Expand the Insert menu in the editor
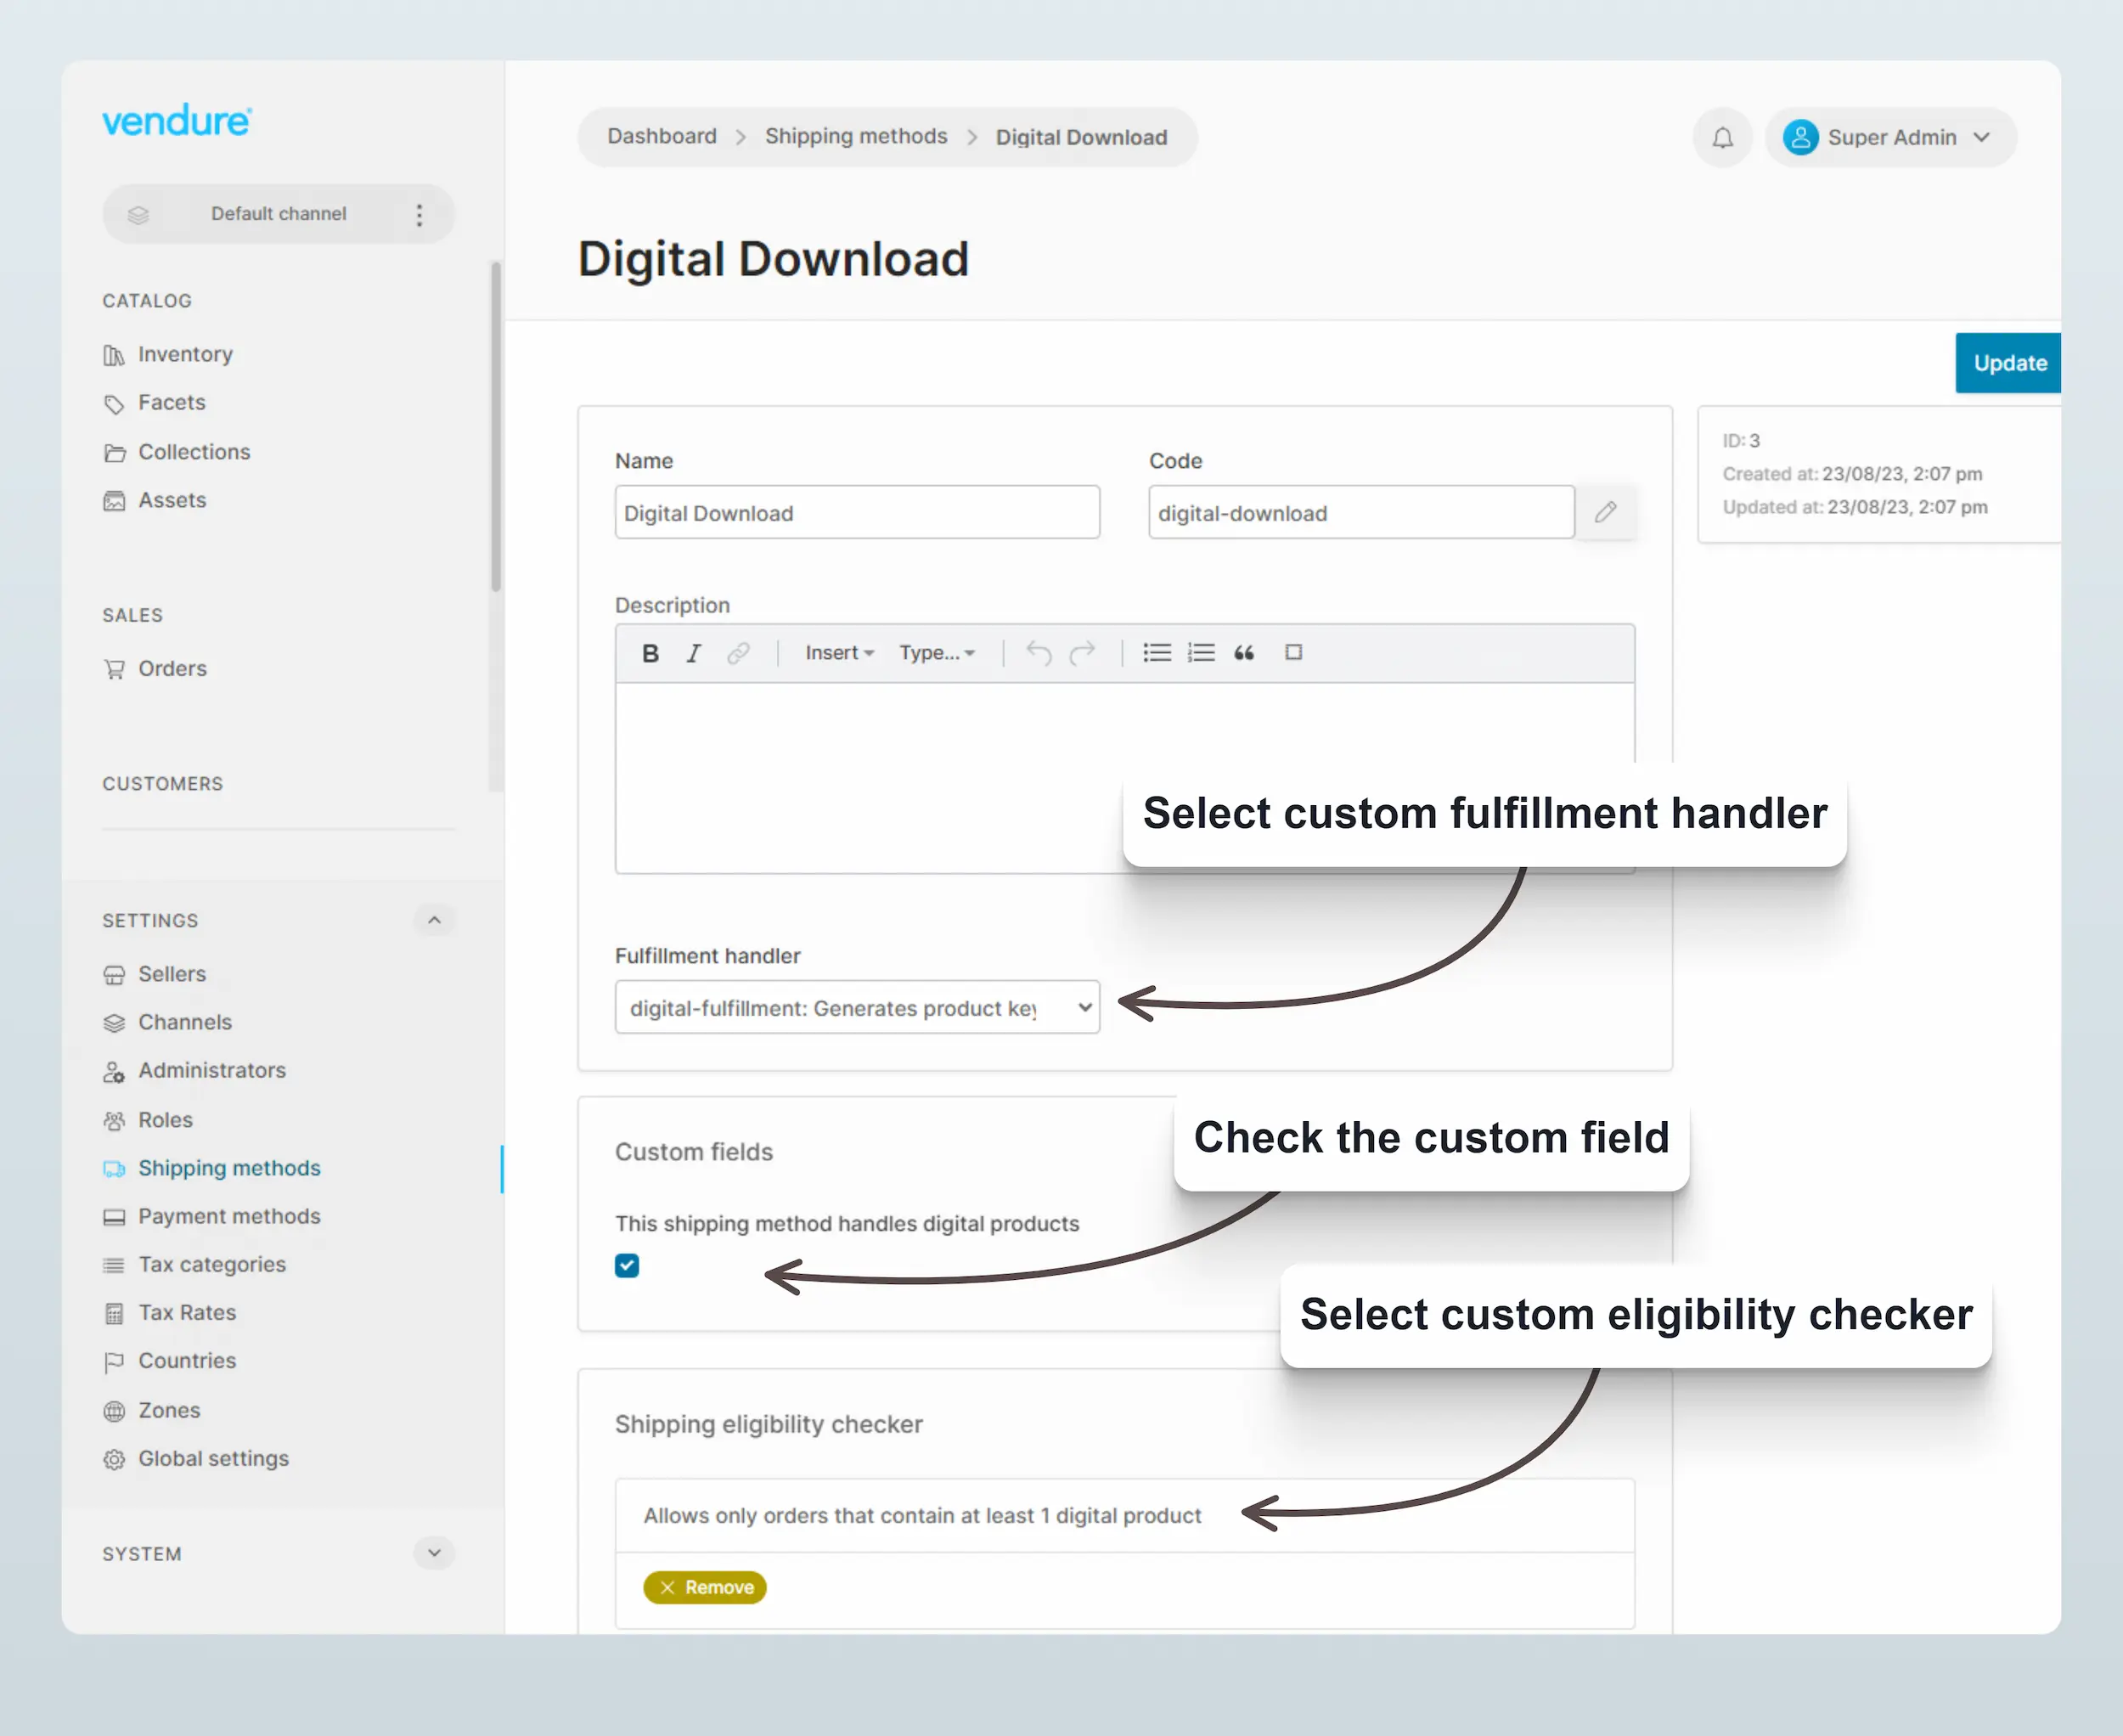The image size is (2123, 1736). (838, 653)
